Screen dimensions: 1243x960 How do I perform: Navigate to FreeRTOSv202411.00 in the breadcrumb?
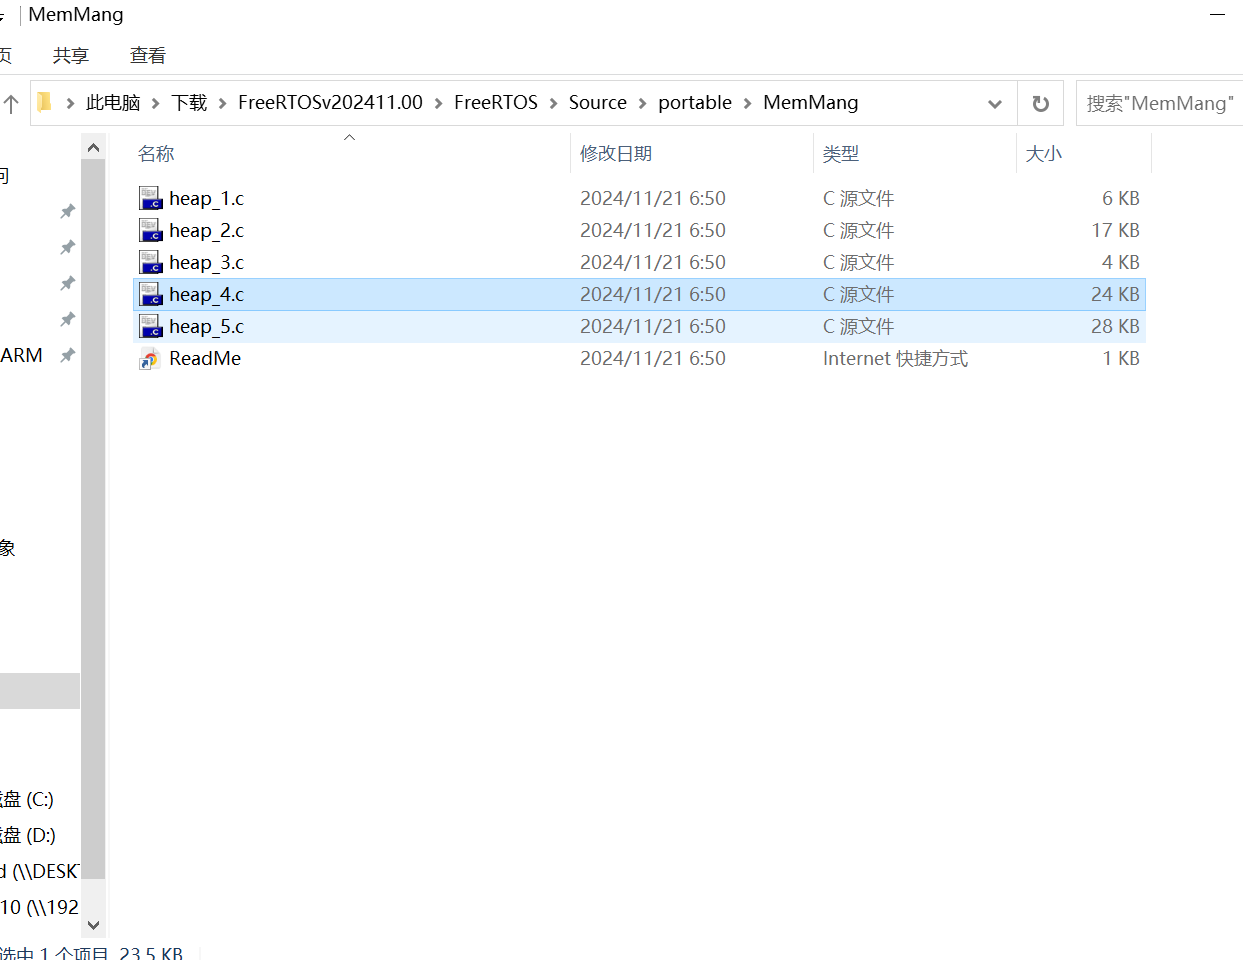330,102
